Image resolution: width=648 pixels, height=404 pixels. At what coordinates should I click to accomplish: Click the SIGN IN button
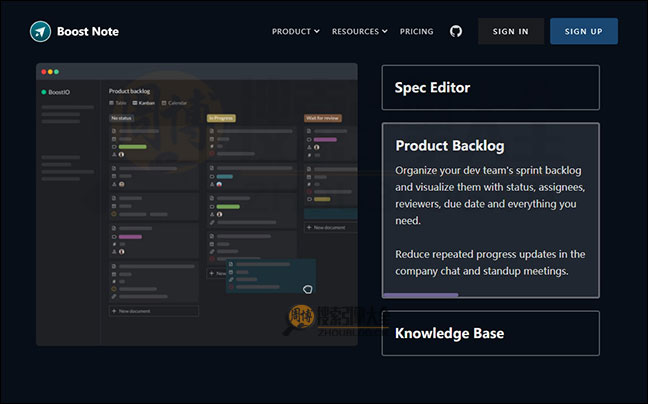pos(511,31)
